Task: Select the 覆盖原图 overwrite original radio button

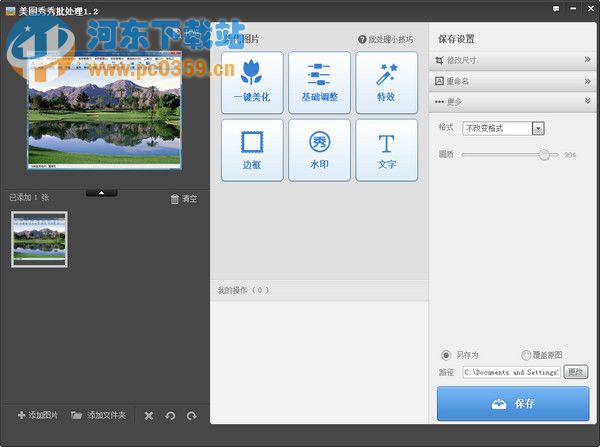Action: pos(526,355)
